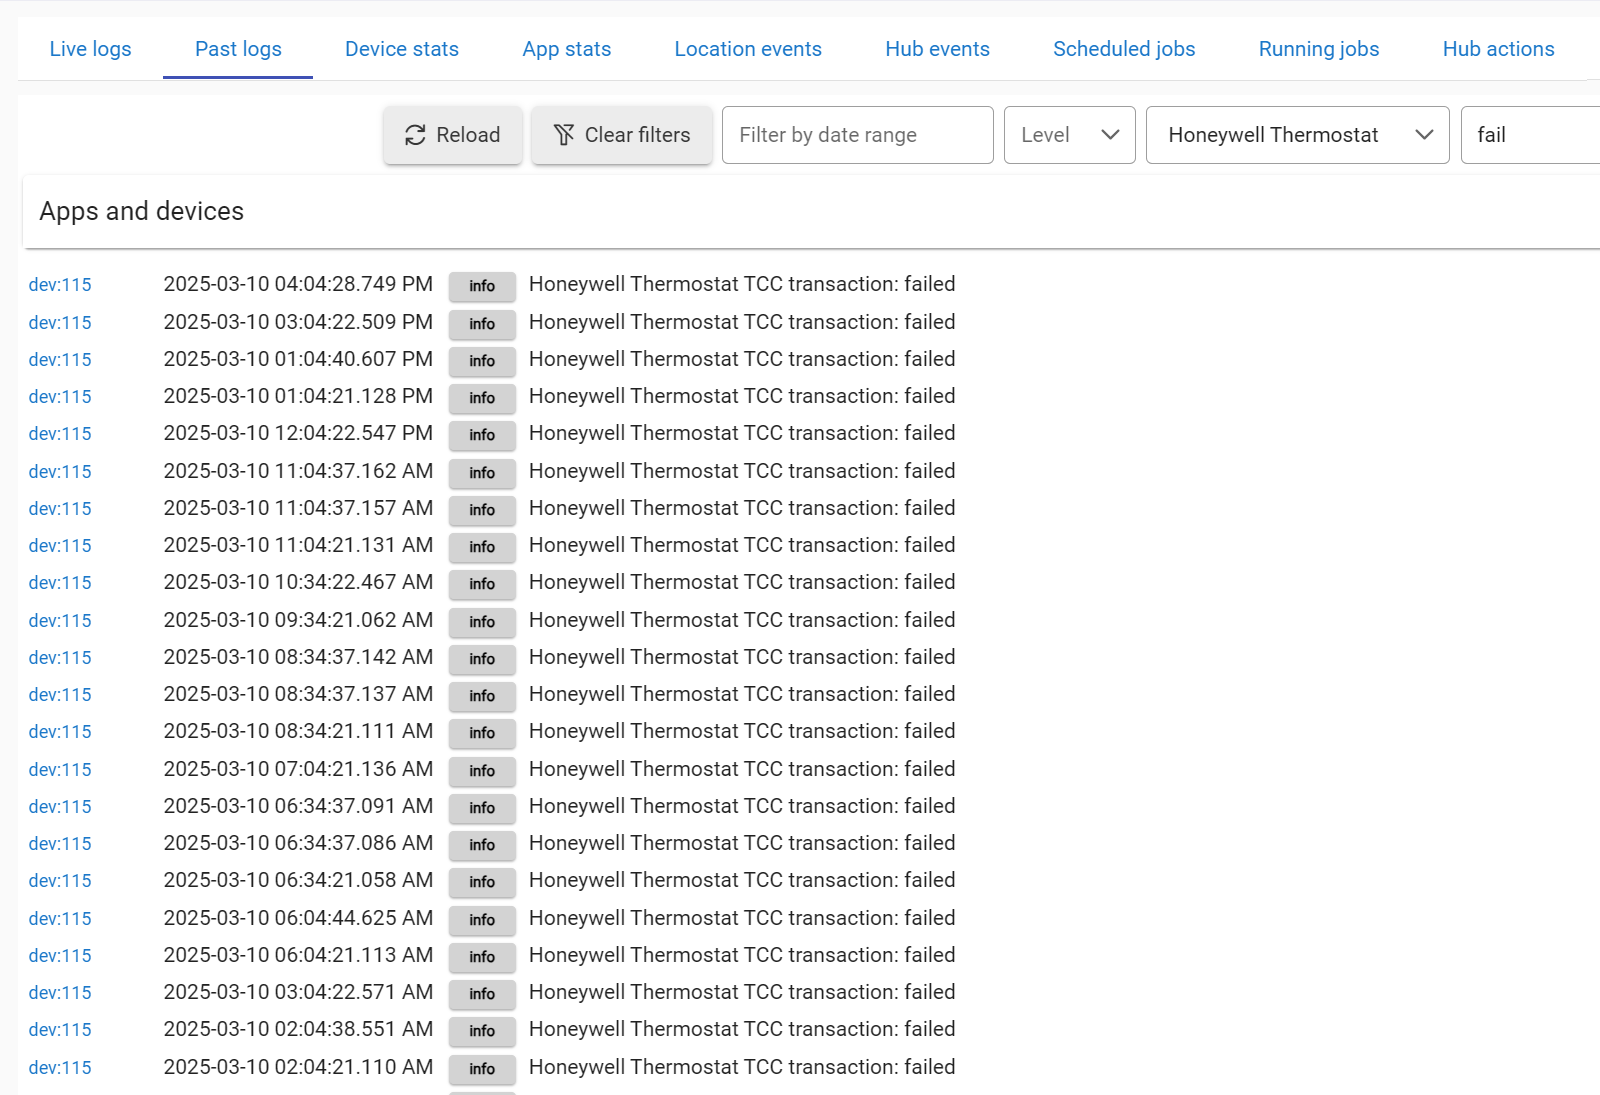Click the Apps and devices heading
1600x1095 pixels.
pyautogui.click(x=142, y=211)
